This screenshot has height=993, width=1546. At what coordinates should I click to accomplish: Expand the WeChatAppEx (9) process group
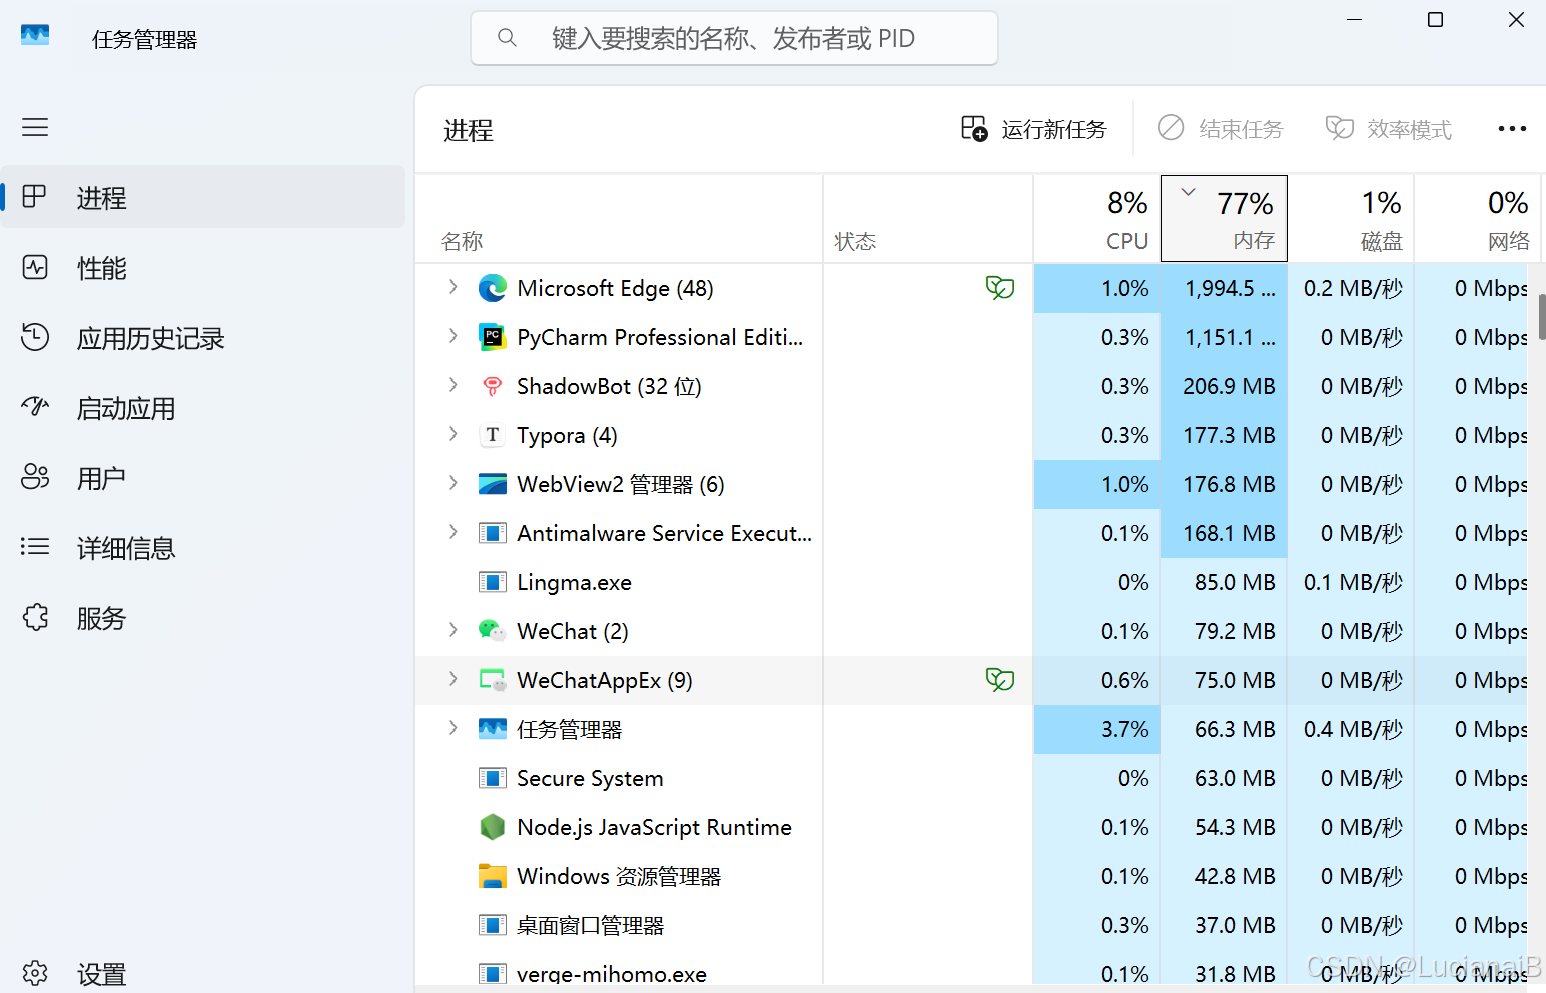[x=453, y=679]
